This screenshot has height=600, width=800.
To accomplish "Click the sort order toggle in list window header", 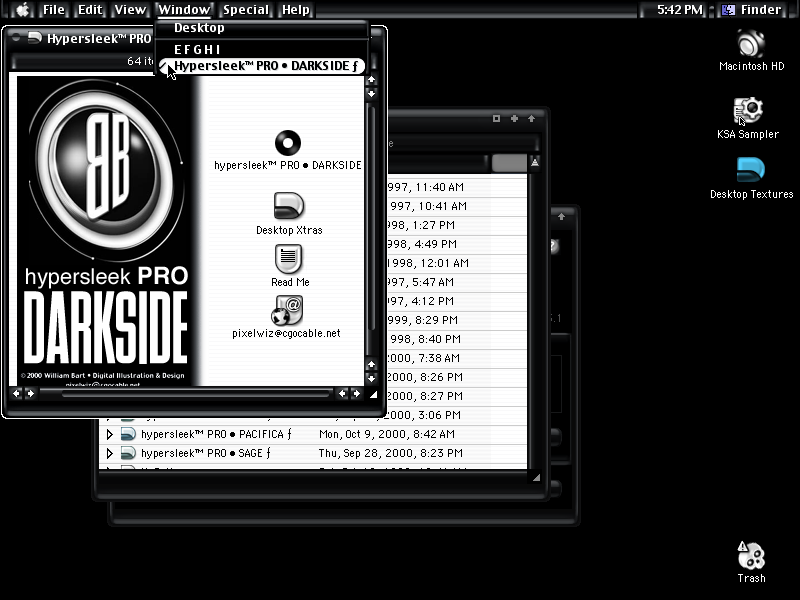I will [x=534, y=162].
